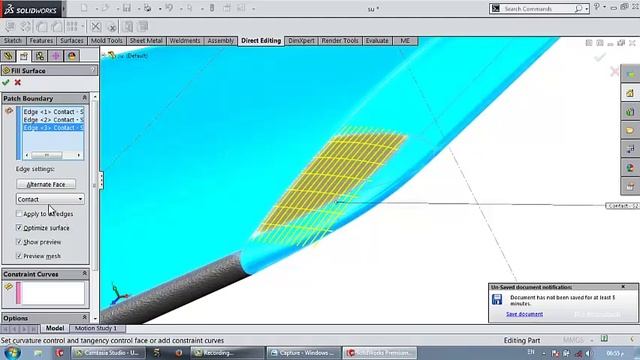The width and height of the screenshot is (640, 360).
Task: Open ConfigurationManager tab icon
Action: pyautogui.click(x=40, y=56)
